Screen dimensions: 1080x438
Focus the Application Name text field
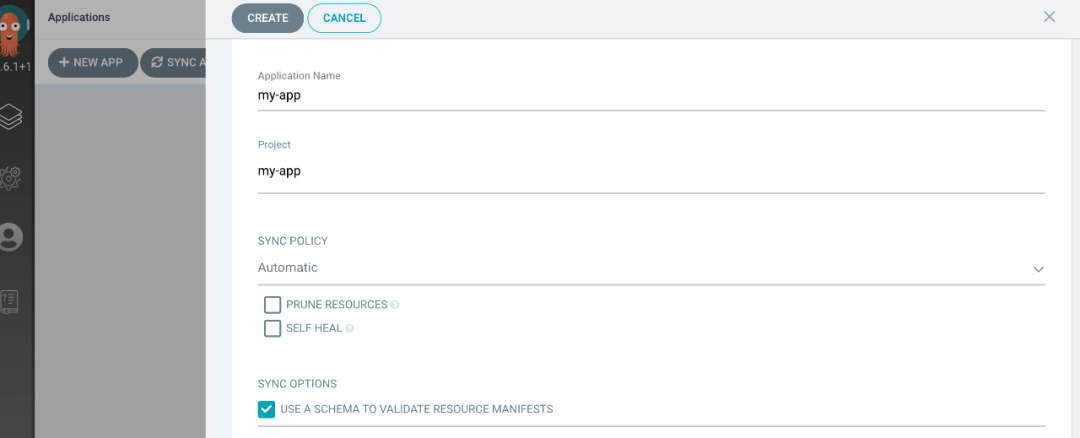[x=650, y=96]
